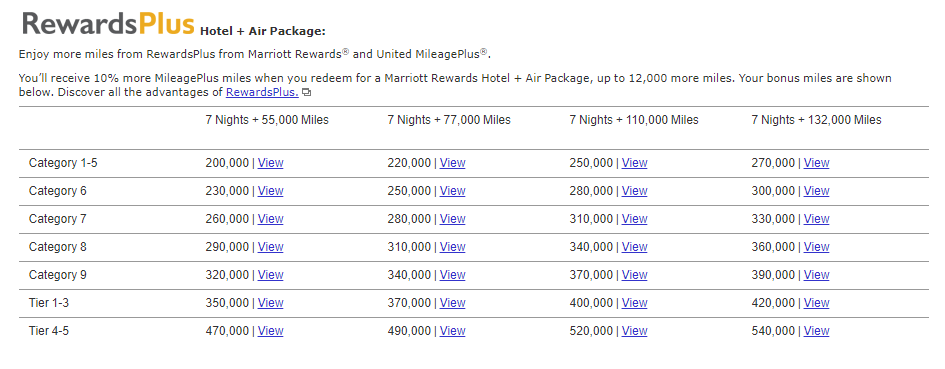This screenshot has height=369, width=945.
Task: View Tier 4-5 package for 490,000 points
Action: 453,331
